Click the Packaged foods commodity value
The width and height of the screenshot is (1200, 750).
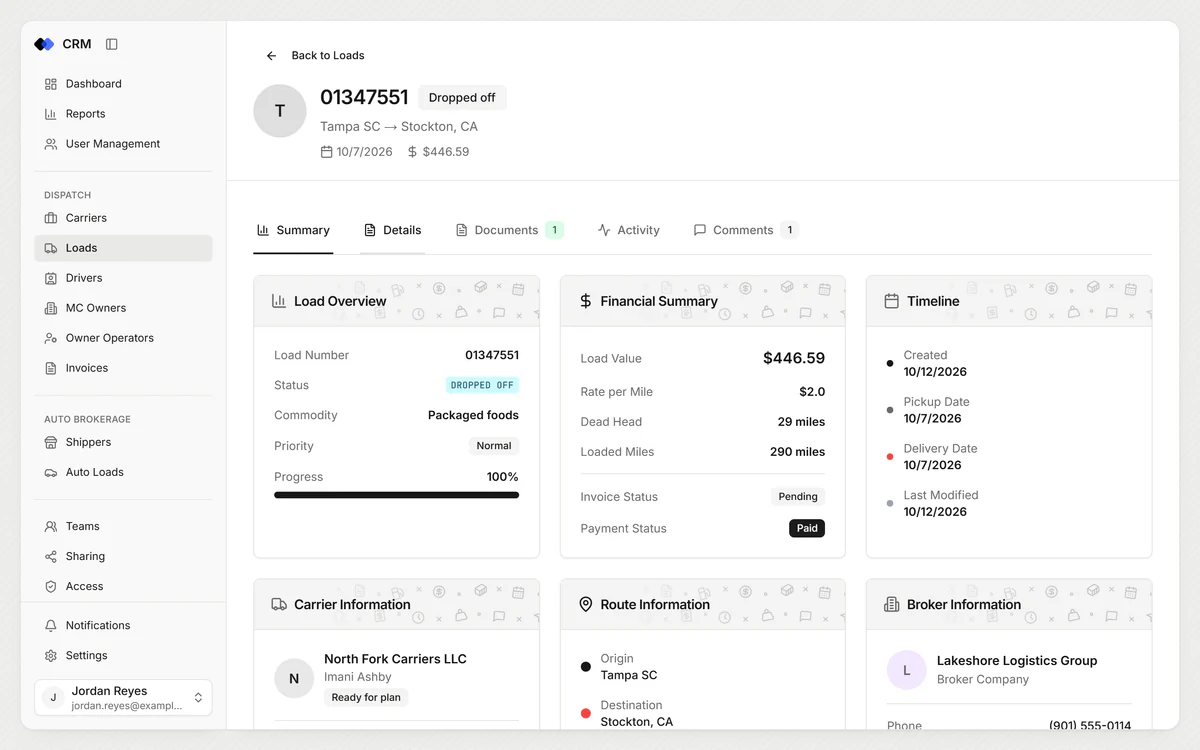[x=473, y=415]
